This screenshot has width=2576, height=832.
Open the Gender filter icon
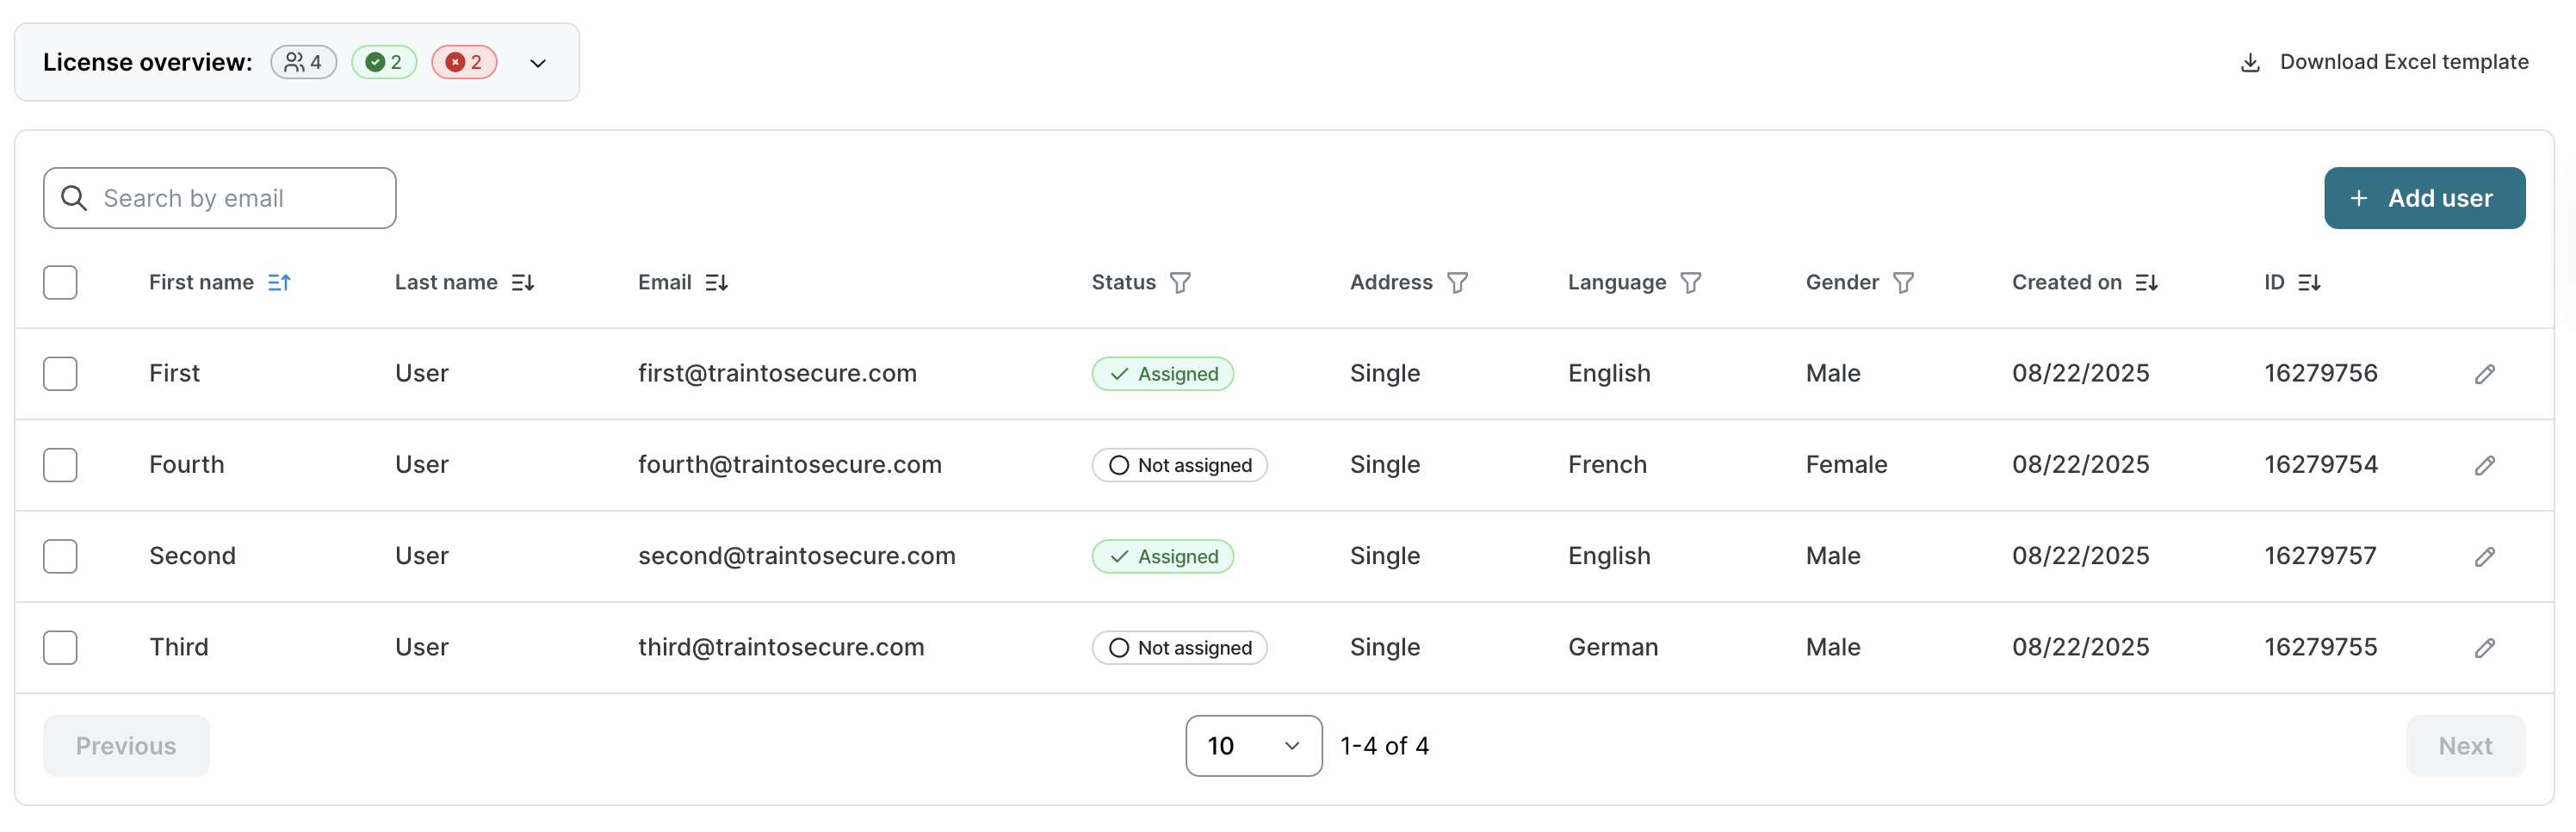click(x=1903, y=283)
